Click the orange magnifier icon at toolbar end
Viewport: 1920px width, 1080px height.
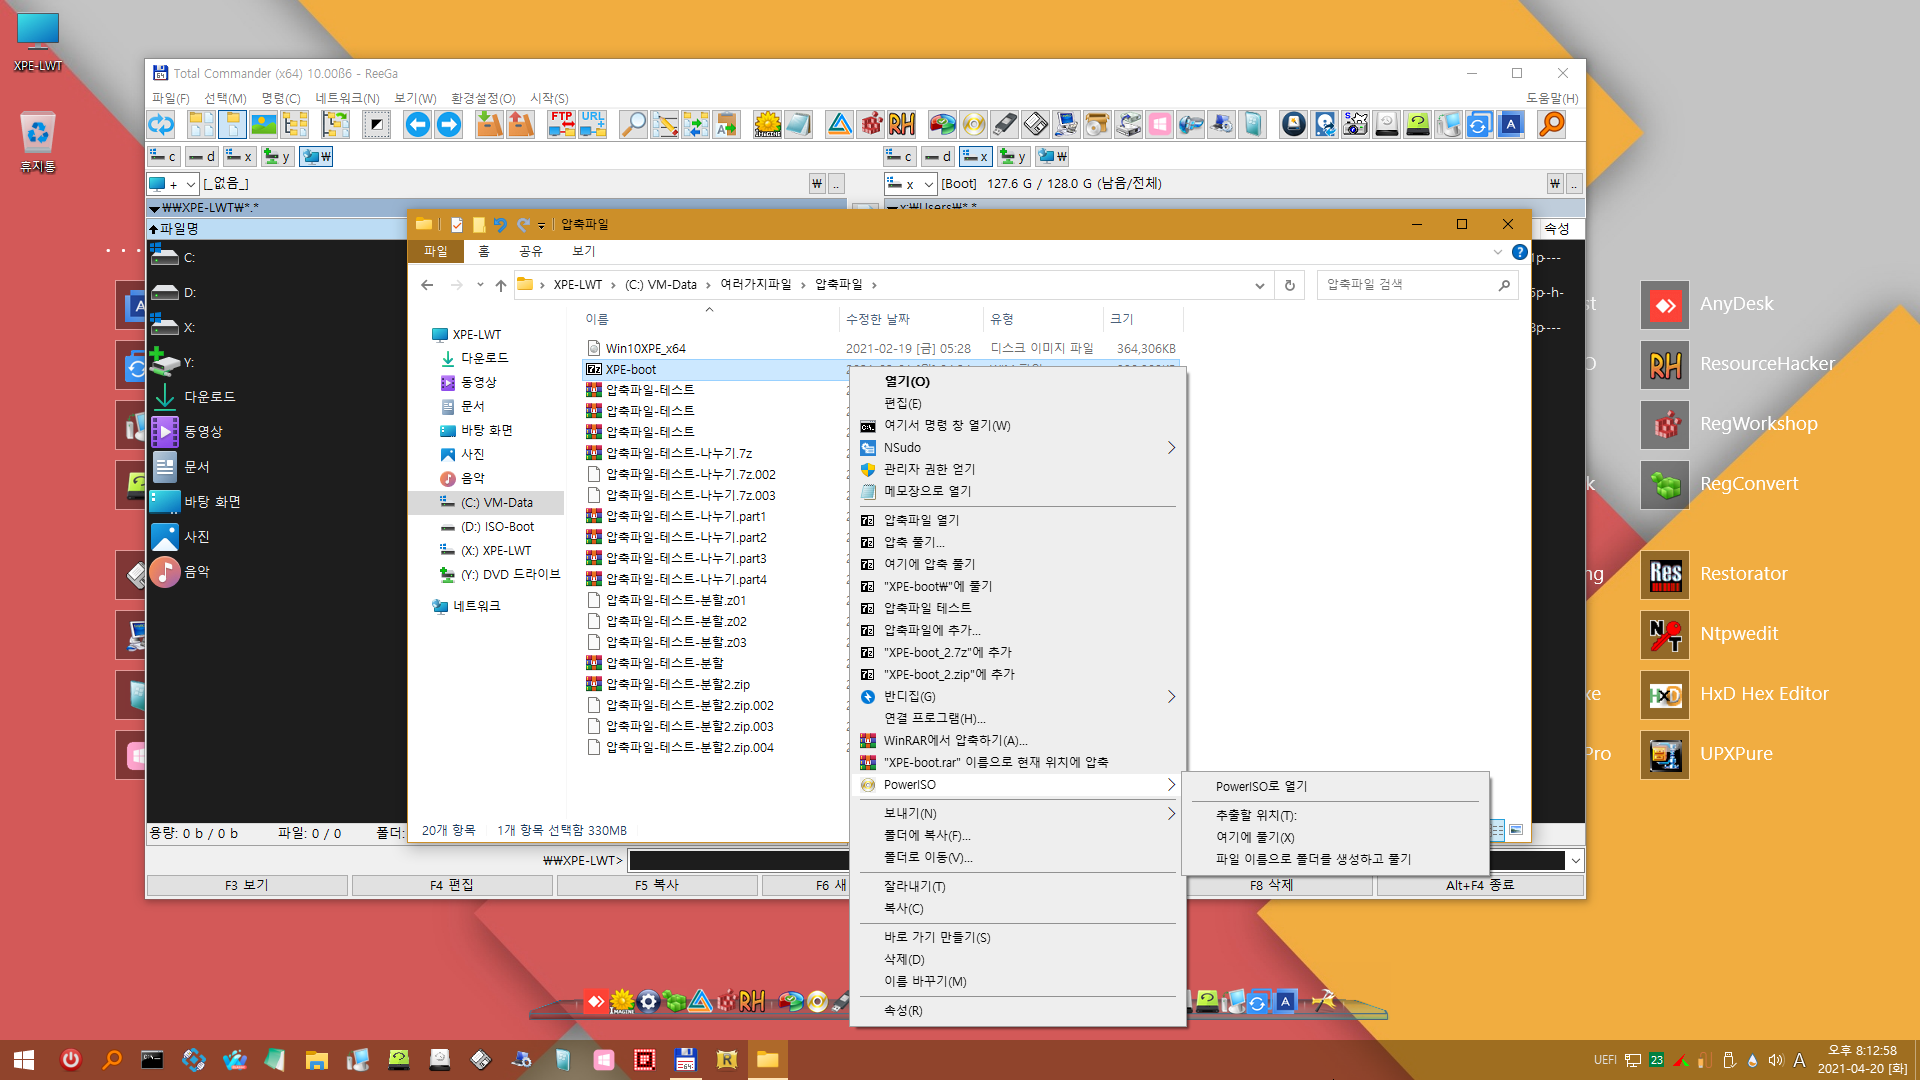tap(1552, 124)
